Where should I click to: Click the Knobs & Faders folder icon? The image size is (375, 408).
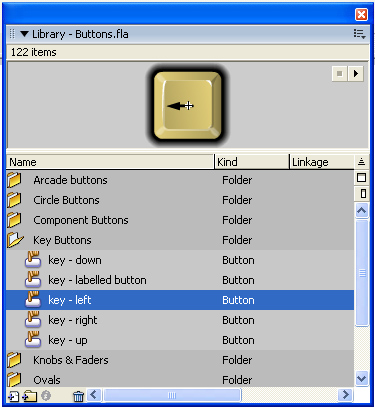(x=14, y=360)
